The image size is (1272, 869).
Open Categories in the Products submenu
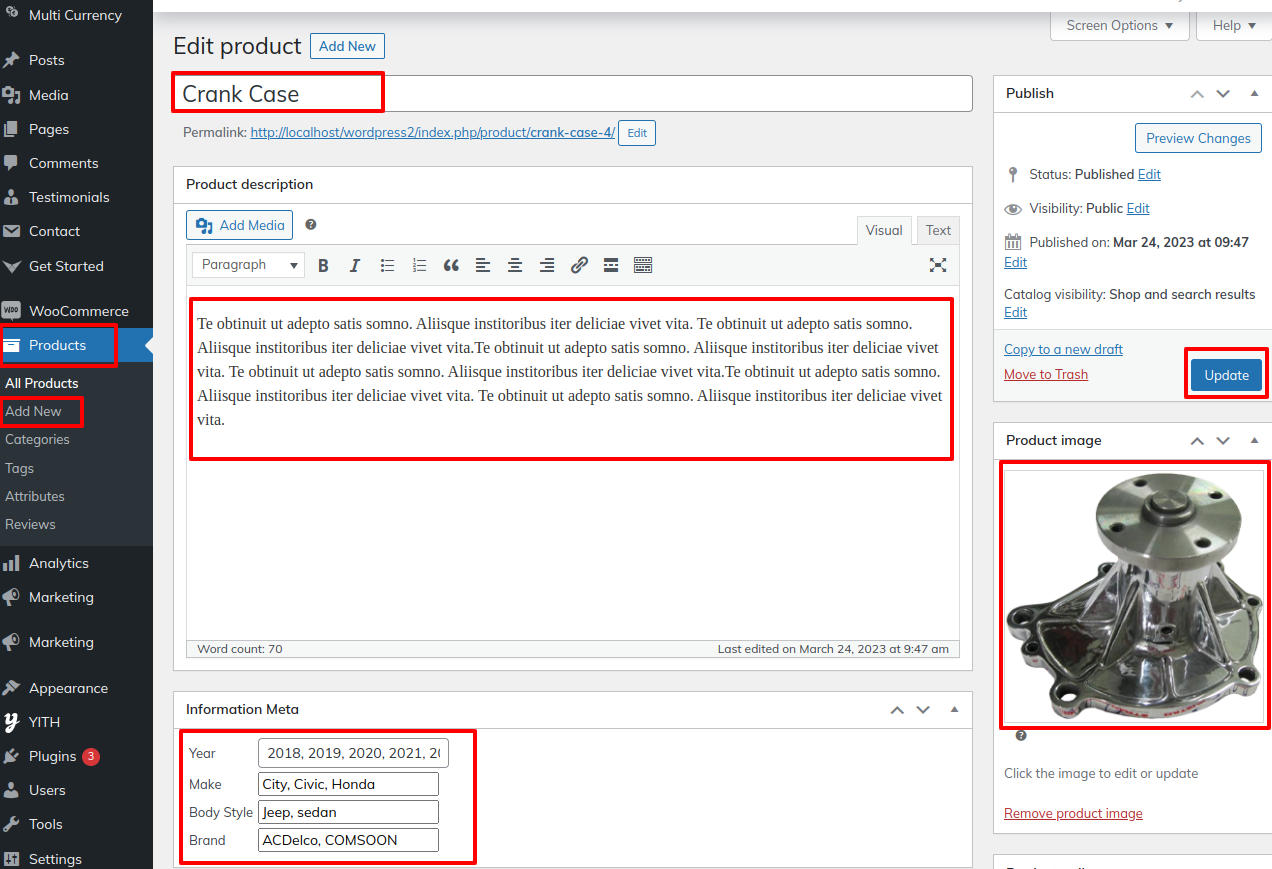(x=37, y=439)
